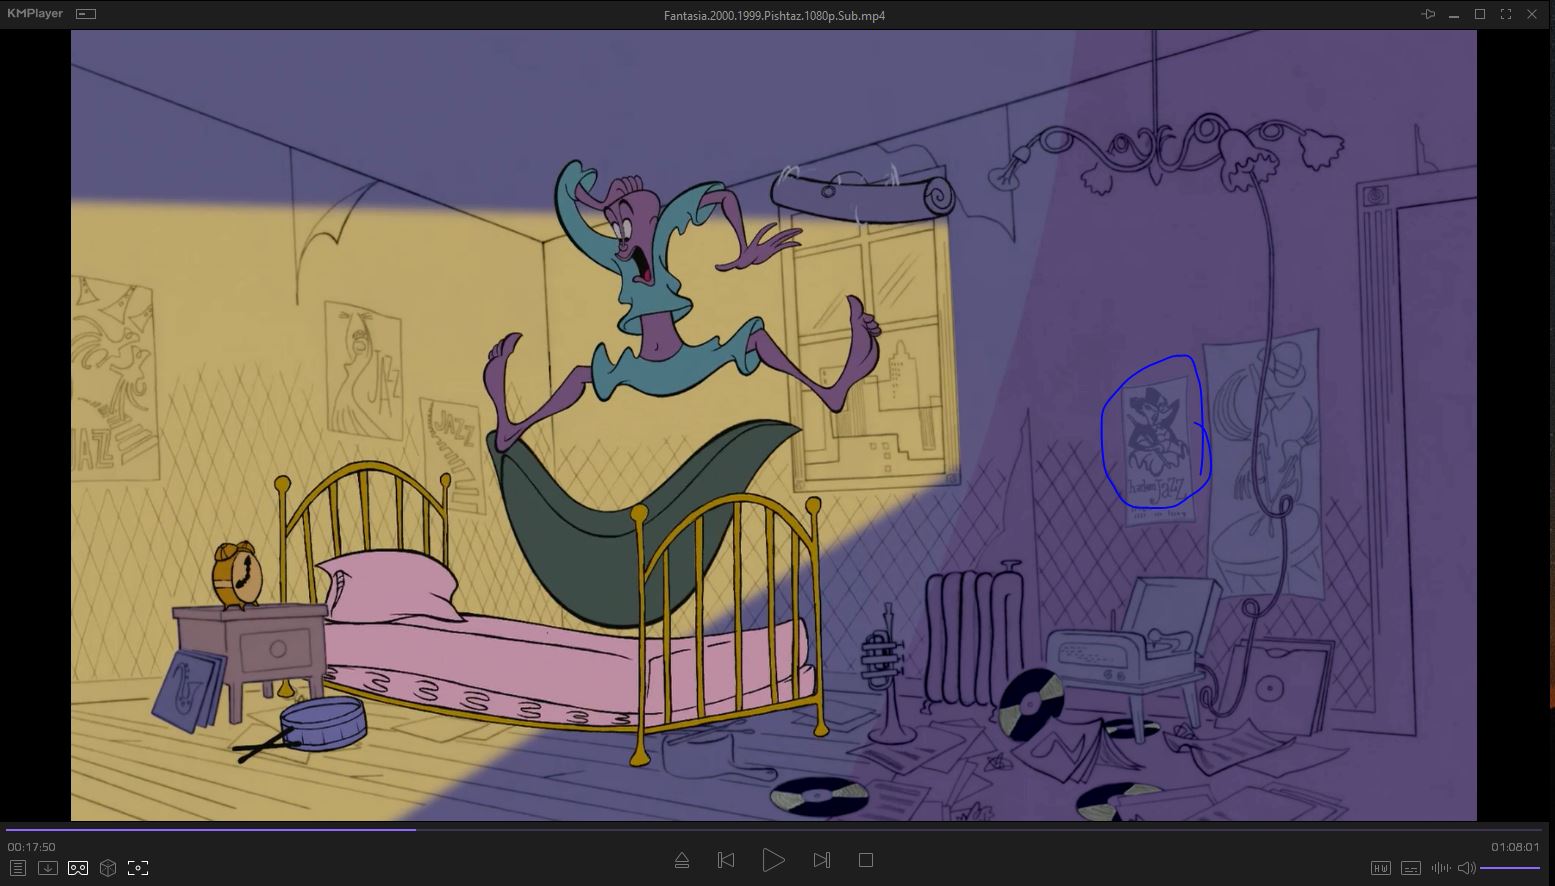This screenshot has height=886, width=1555.
Task: Click the compact mode icon beside KMPlayer
Action: [x=86, y=14]
